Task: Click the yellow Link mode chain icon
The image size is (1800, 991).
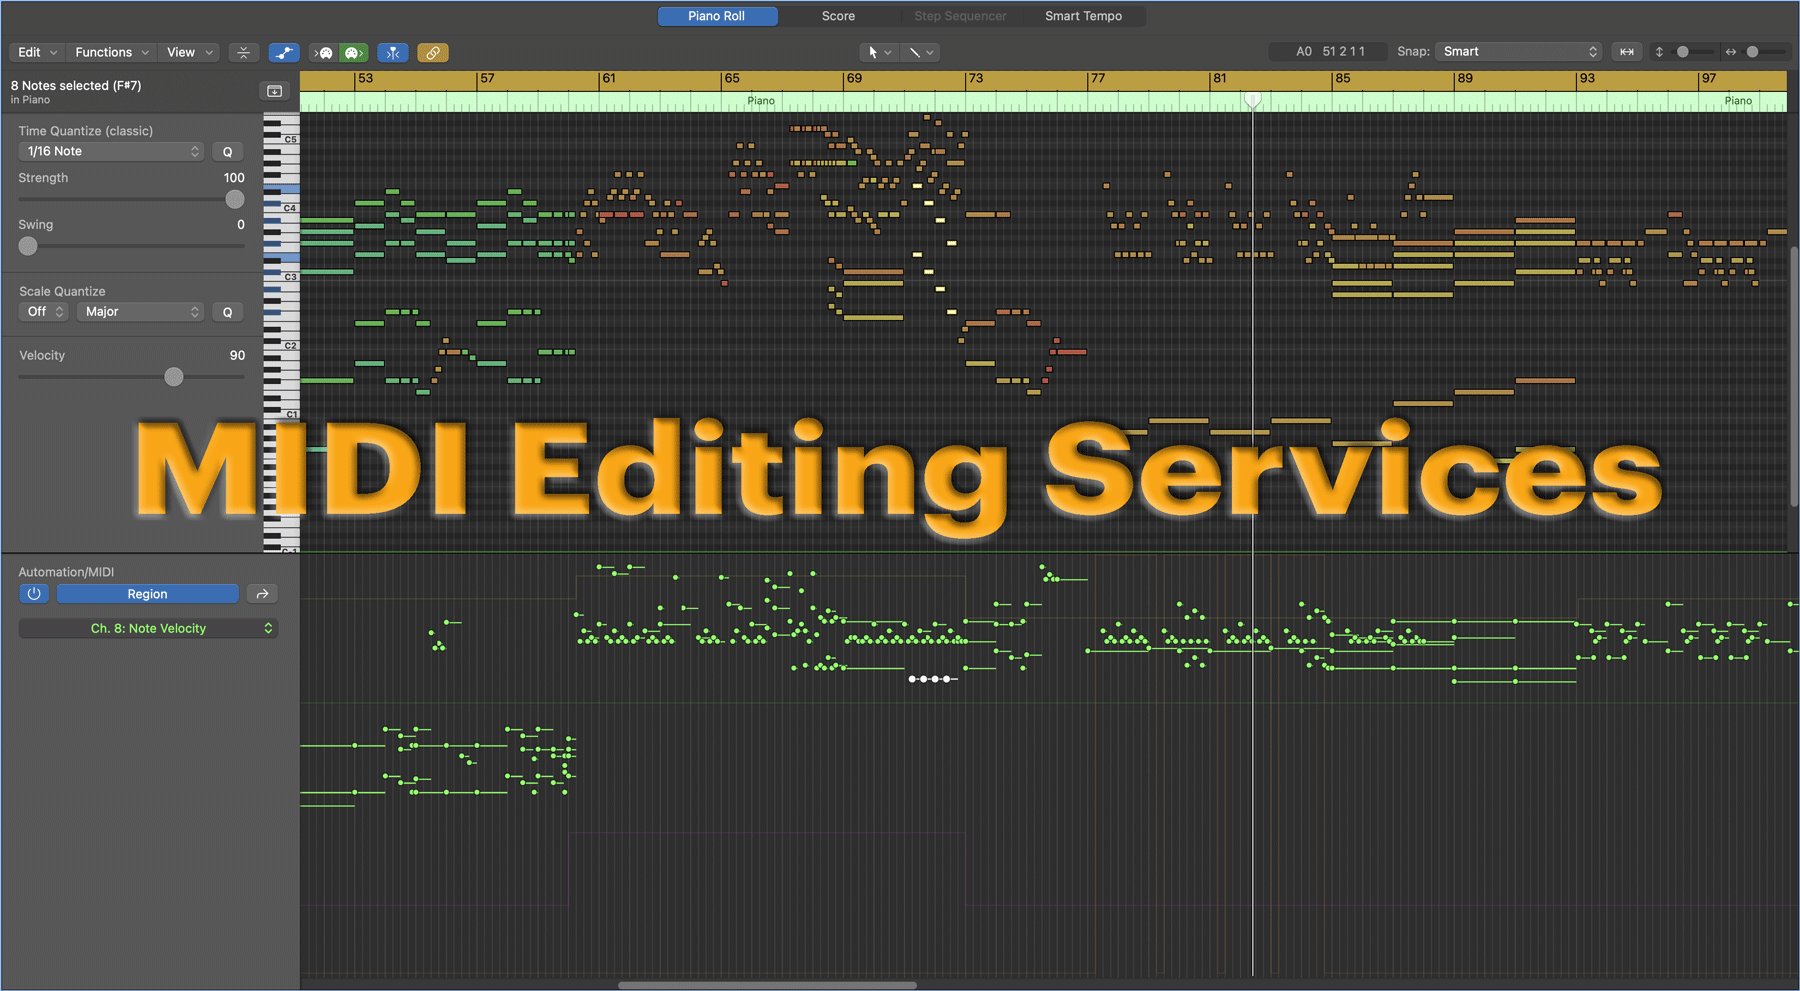Action: point(433,52)
